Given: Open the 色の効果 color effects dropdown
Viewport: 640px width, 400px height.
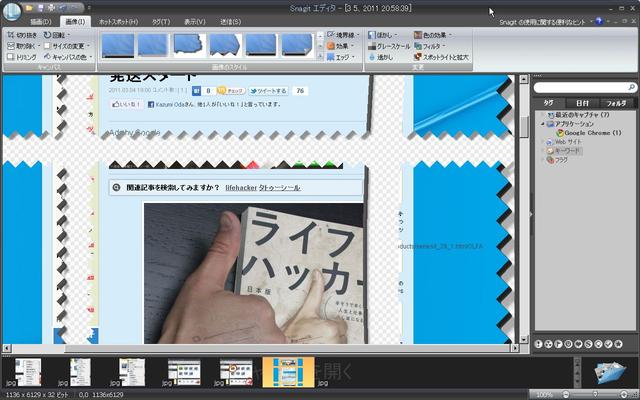Looking at the screenshot, I should click(x=434, y=35).
